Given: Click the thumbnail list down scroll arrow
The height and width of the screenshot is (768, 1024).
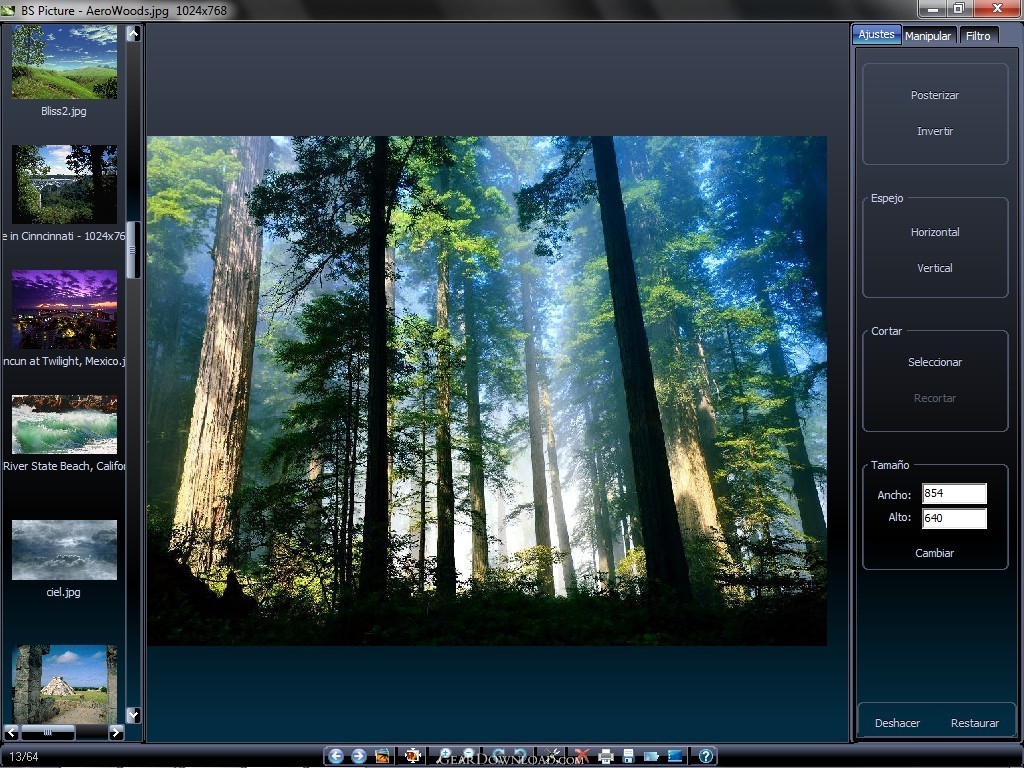Looking at the screenshot, I should 133,715.
